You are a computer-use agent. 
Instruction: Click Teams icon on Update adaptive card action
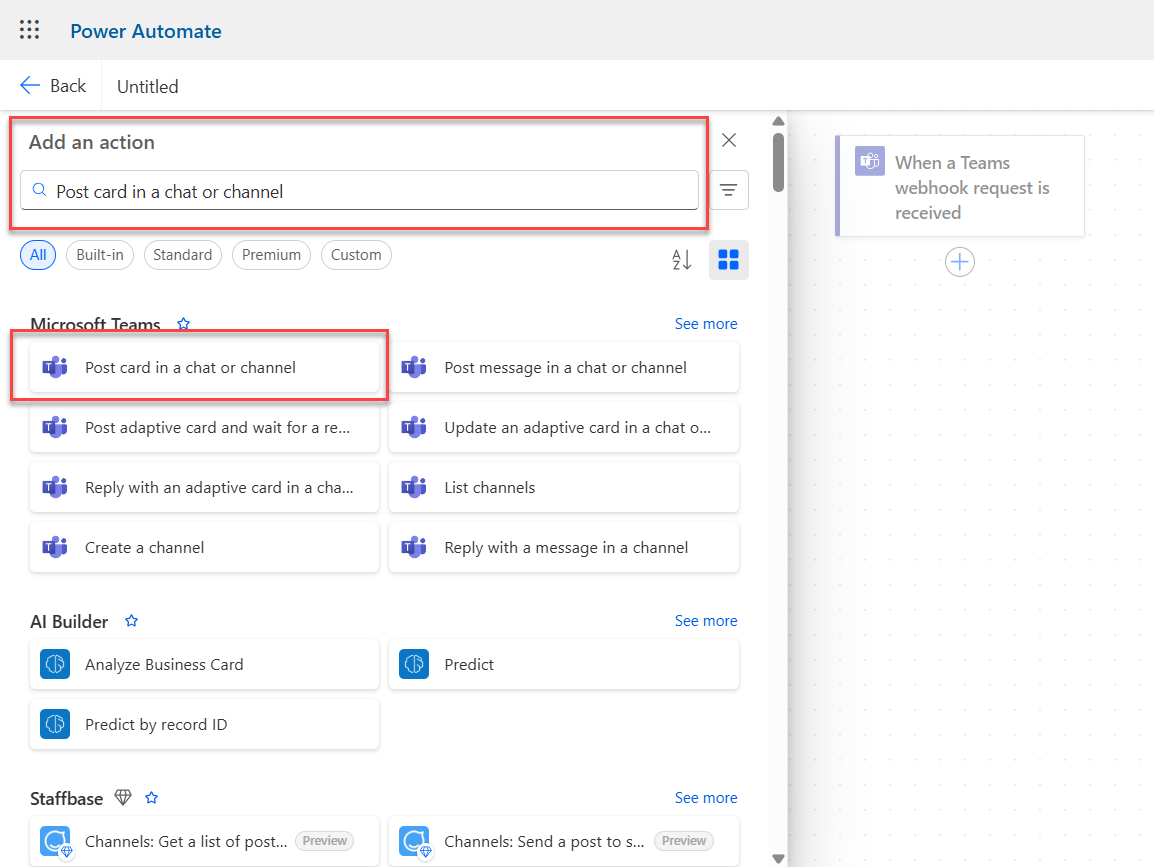[414, 428]
